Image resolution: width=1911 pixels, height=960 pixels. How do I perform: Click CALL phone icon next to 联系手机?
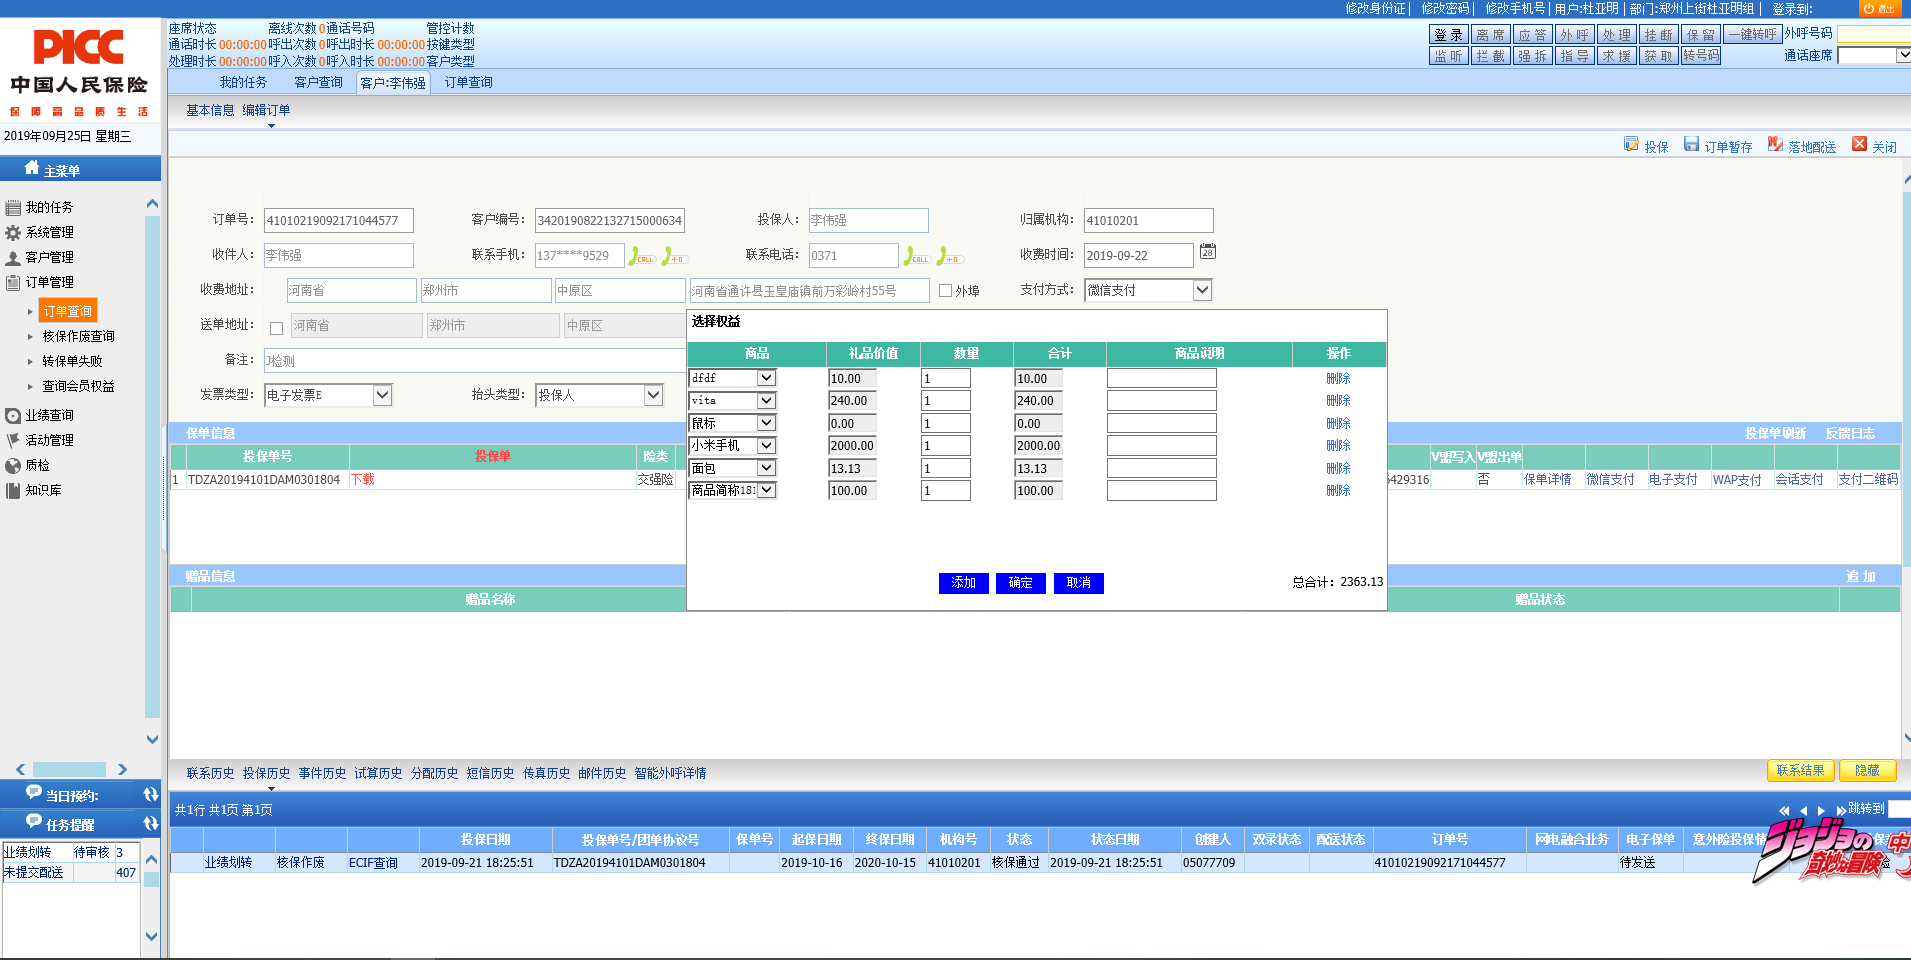pyautogui.click(x=640, y=256)
